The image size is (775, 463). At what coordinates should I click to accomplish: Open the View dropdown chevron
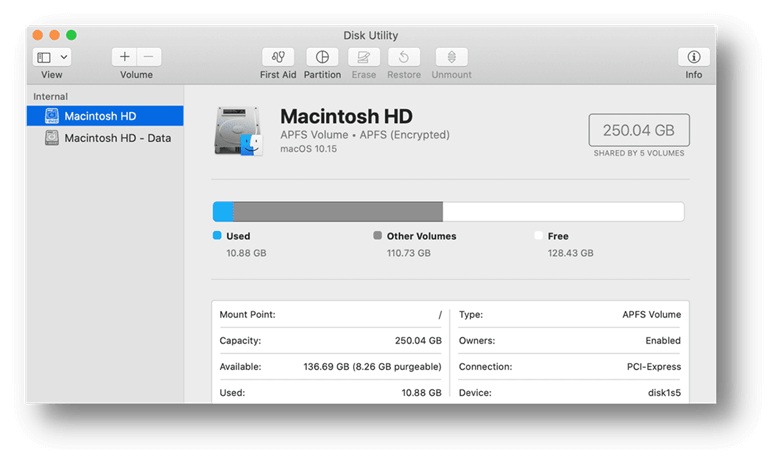(x=64, y=57)
